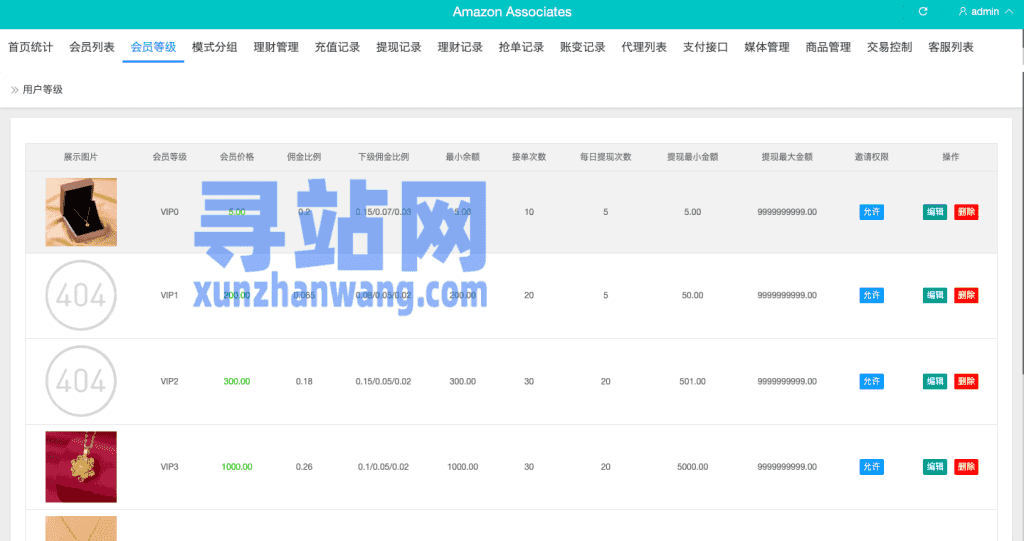Viewport: 1024px width, 541px height.
Task: Switch to 交易控制 tab
Action: [x=889, y=47]
